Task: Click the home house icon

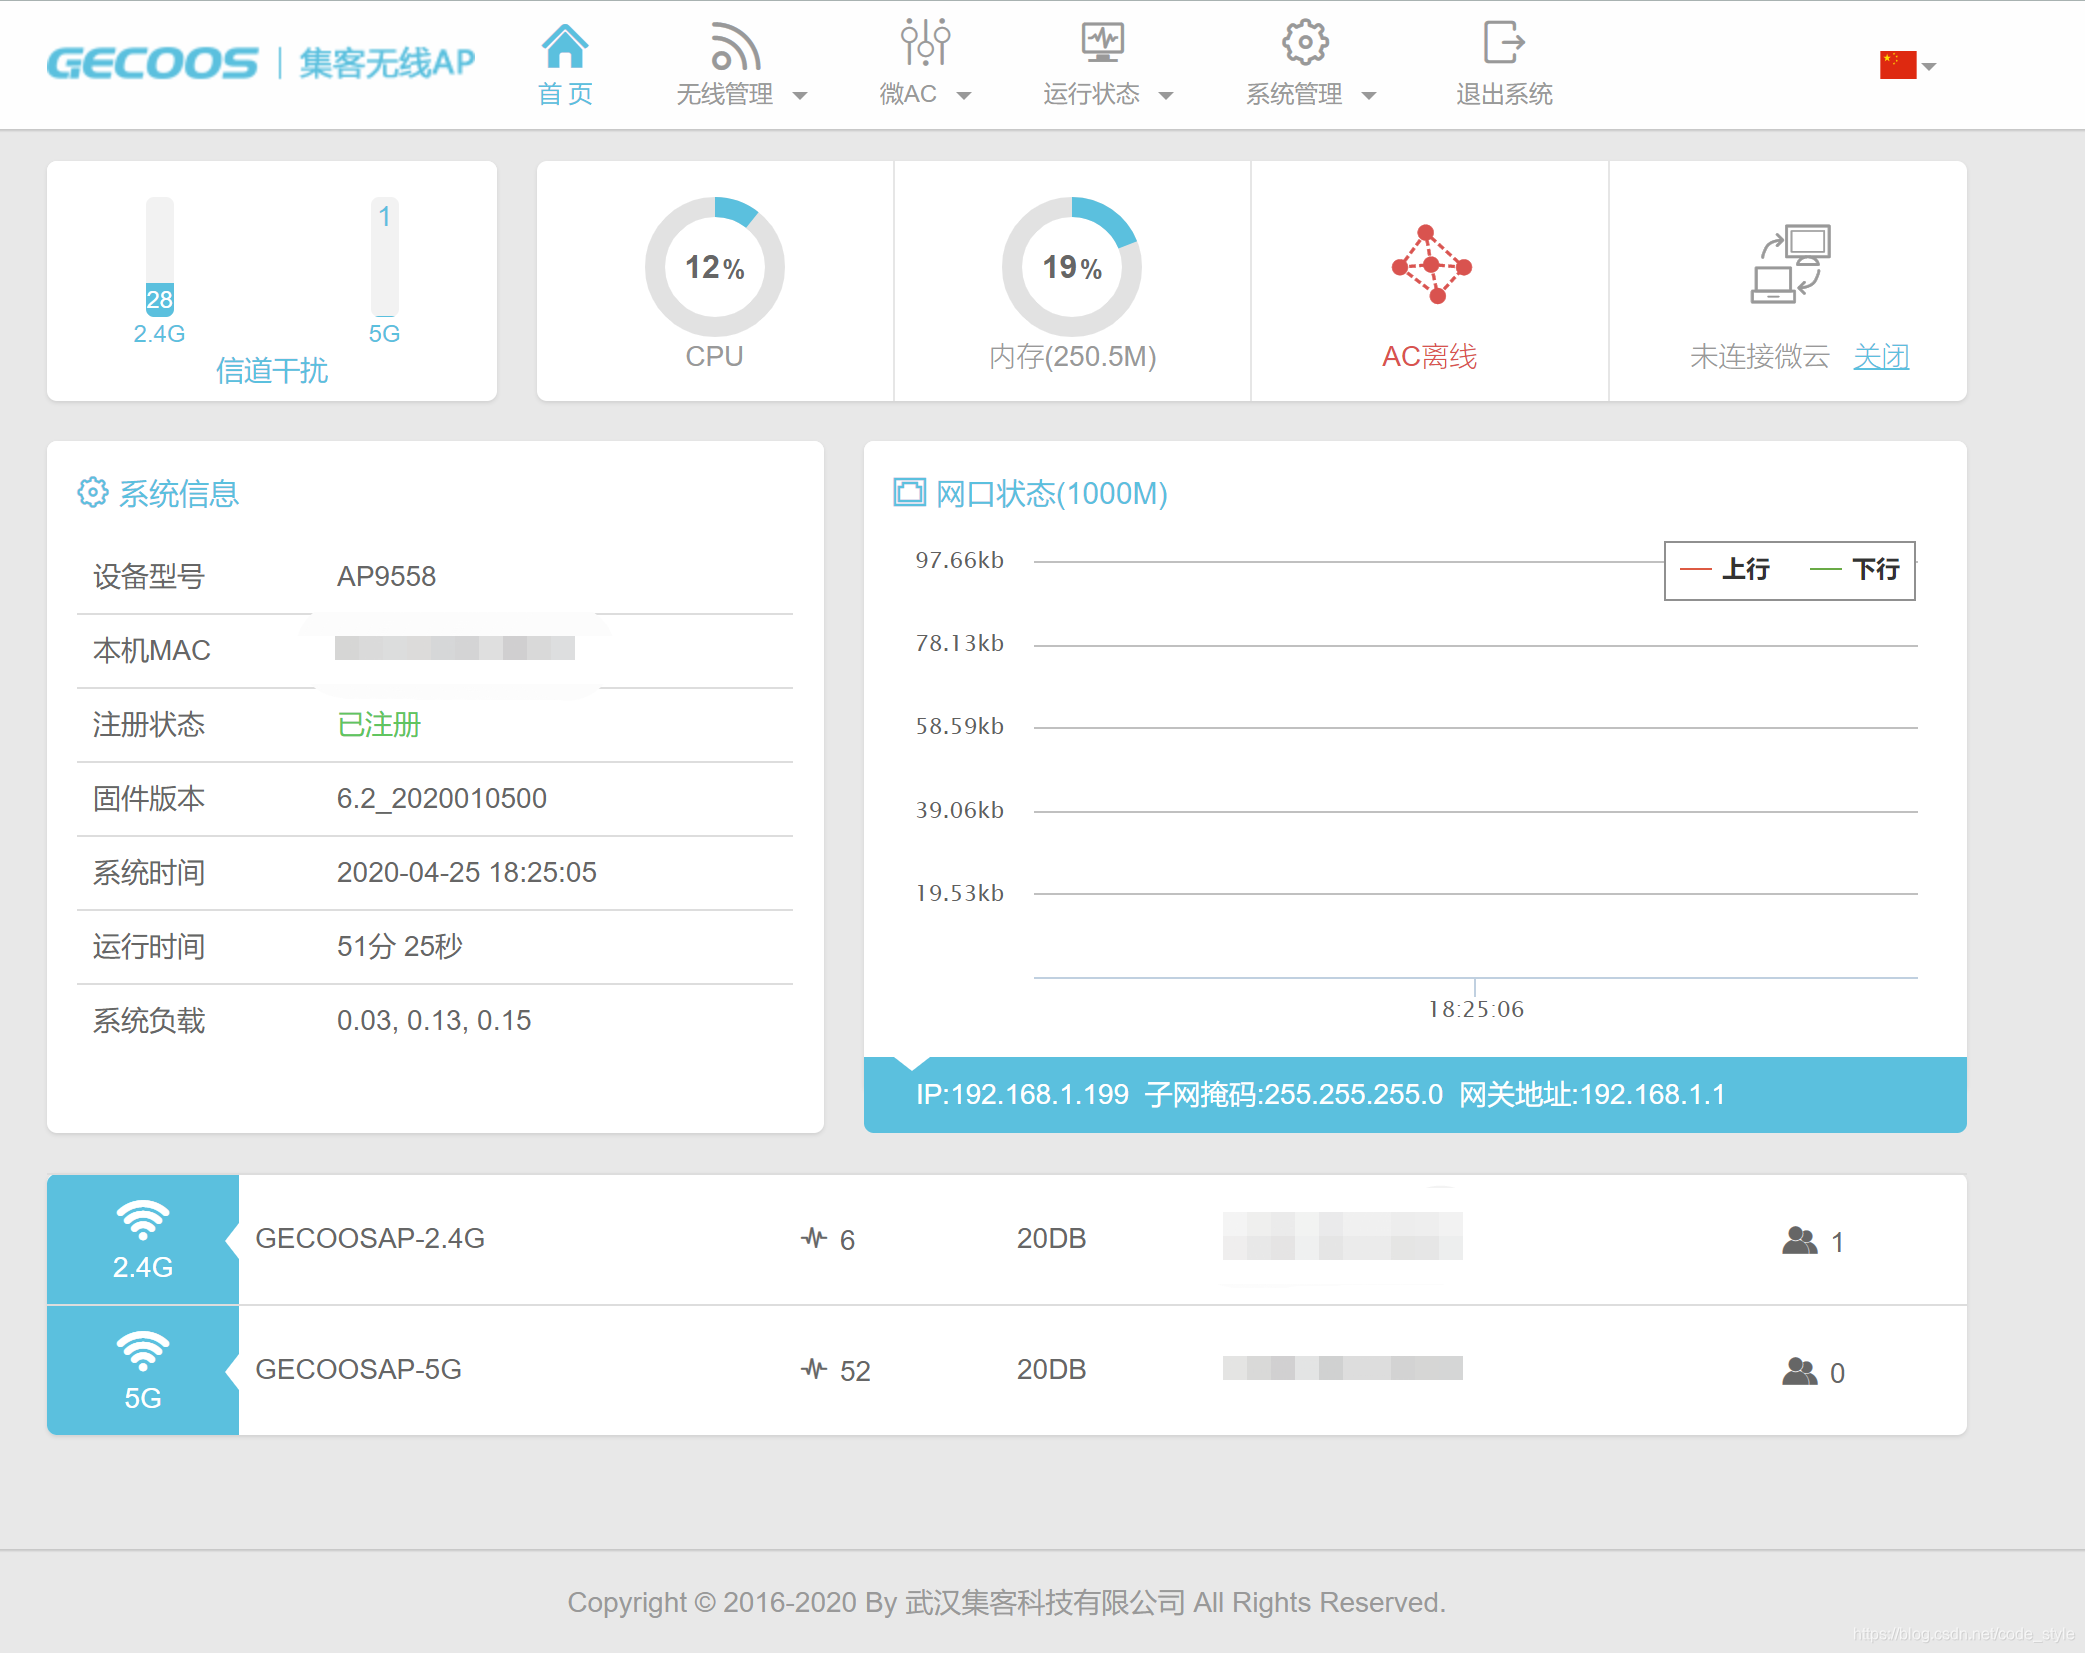Action: pyautogui.click(x=565, y=46)
